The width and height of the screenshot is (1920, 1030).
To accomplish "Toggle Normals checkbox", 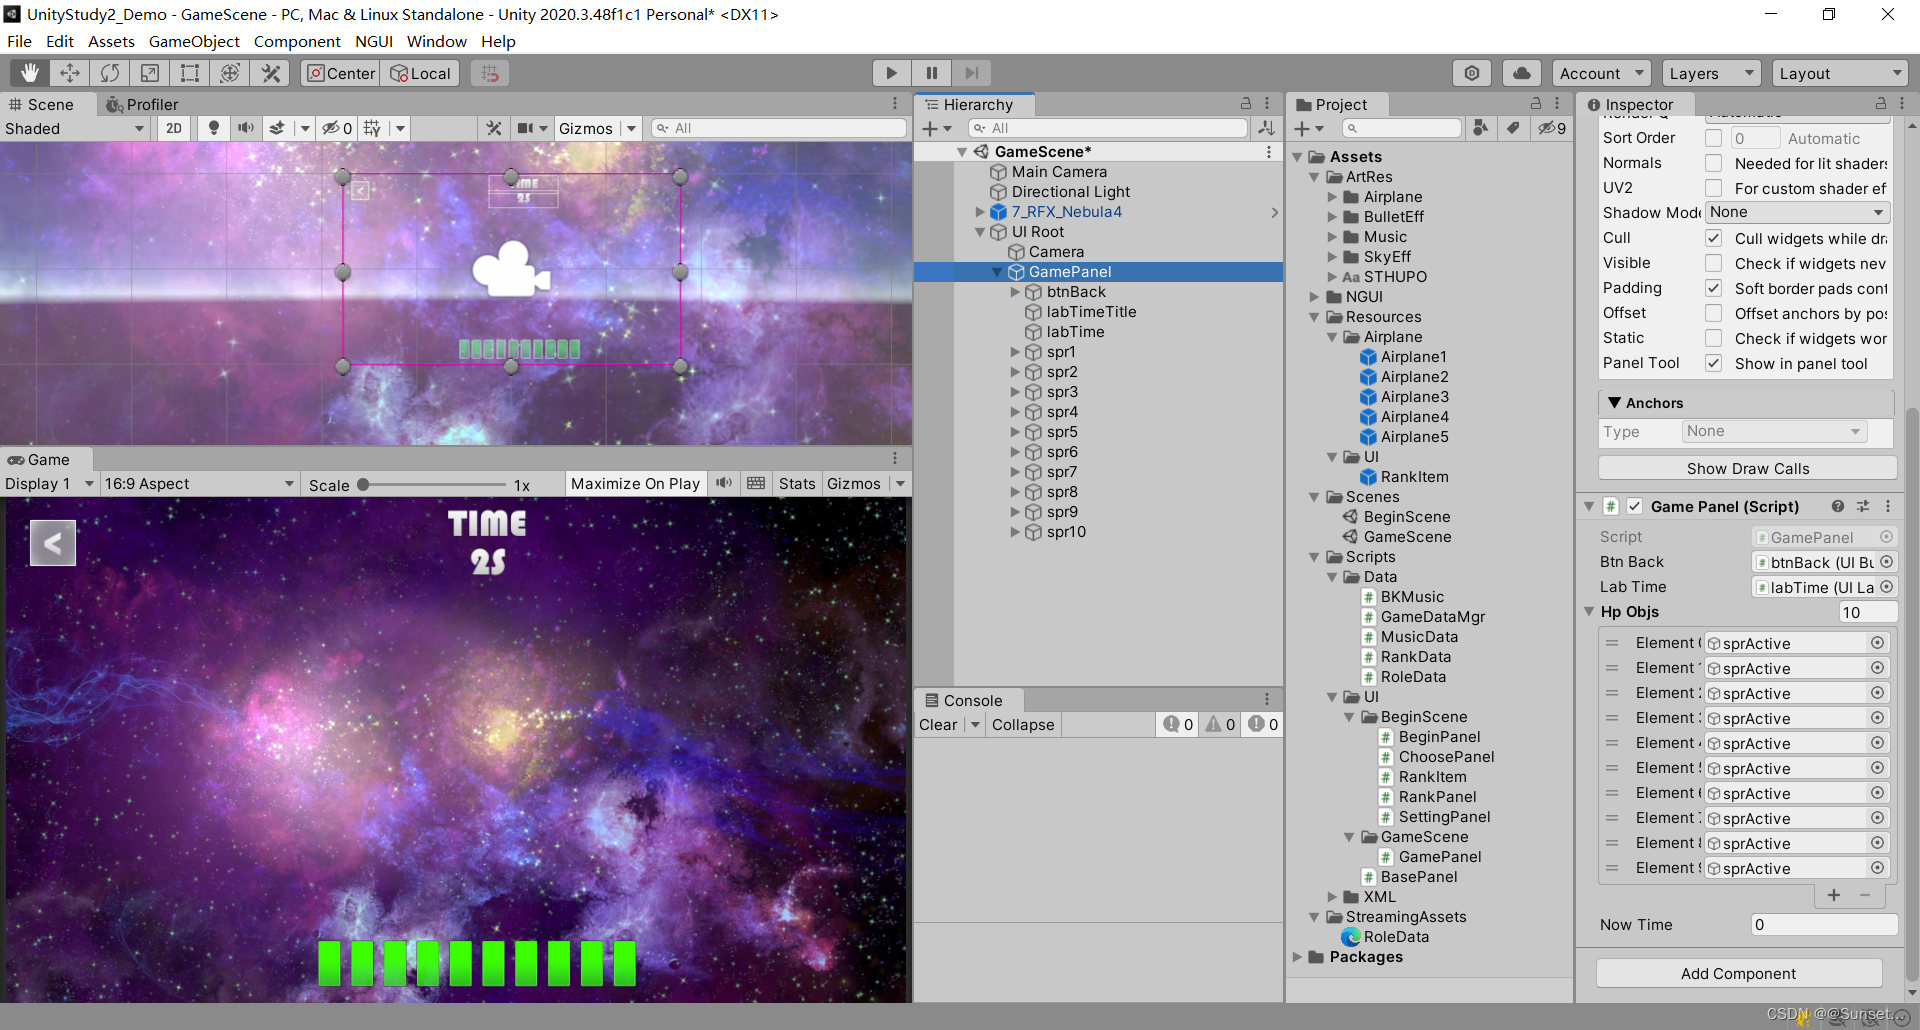I will 1713,163.
